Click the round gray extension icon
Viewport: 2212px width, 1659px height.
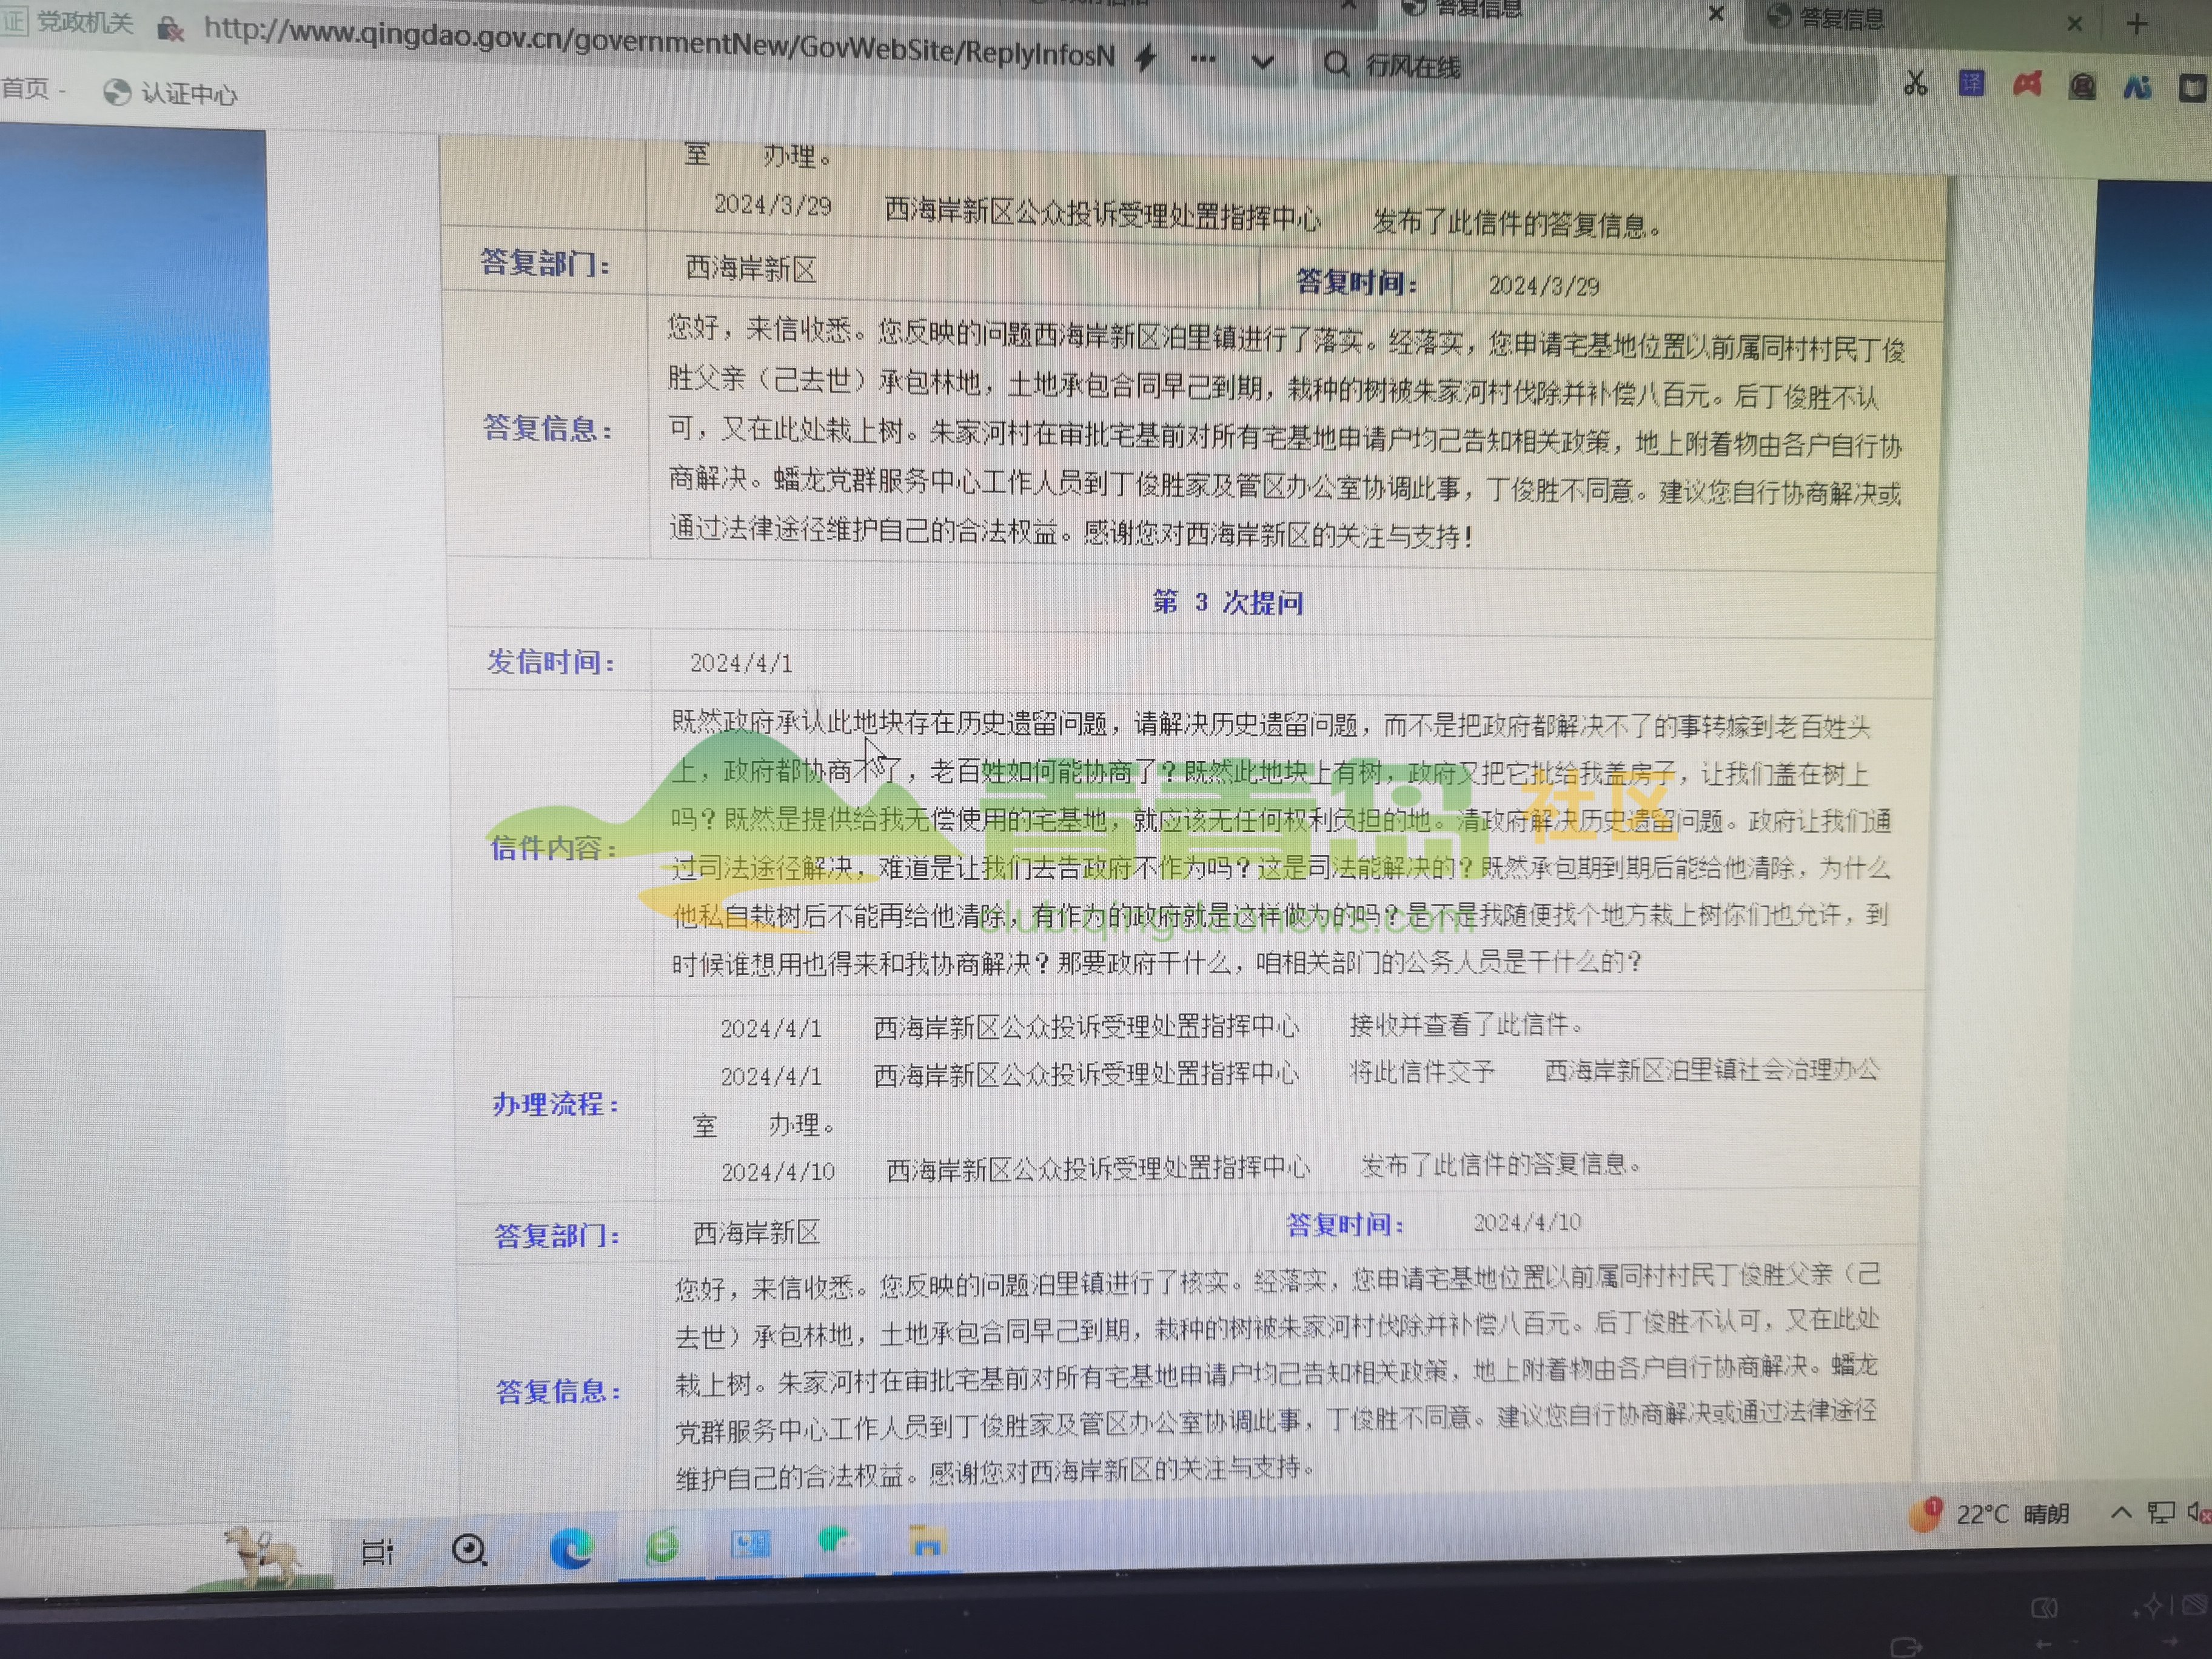pyautogui.click(x=2083, y=87)
